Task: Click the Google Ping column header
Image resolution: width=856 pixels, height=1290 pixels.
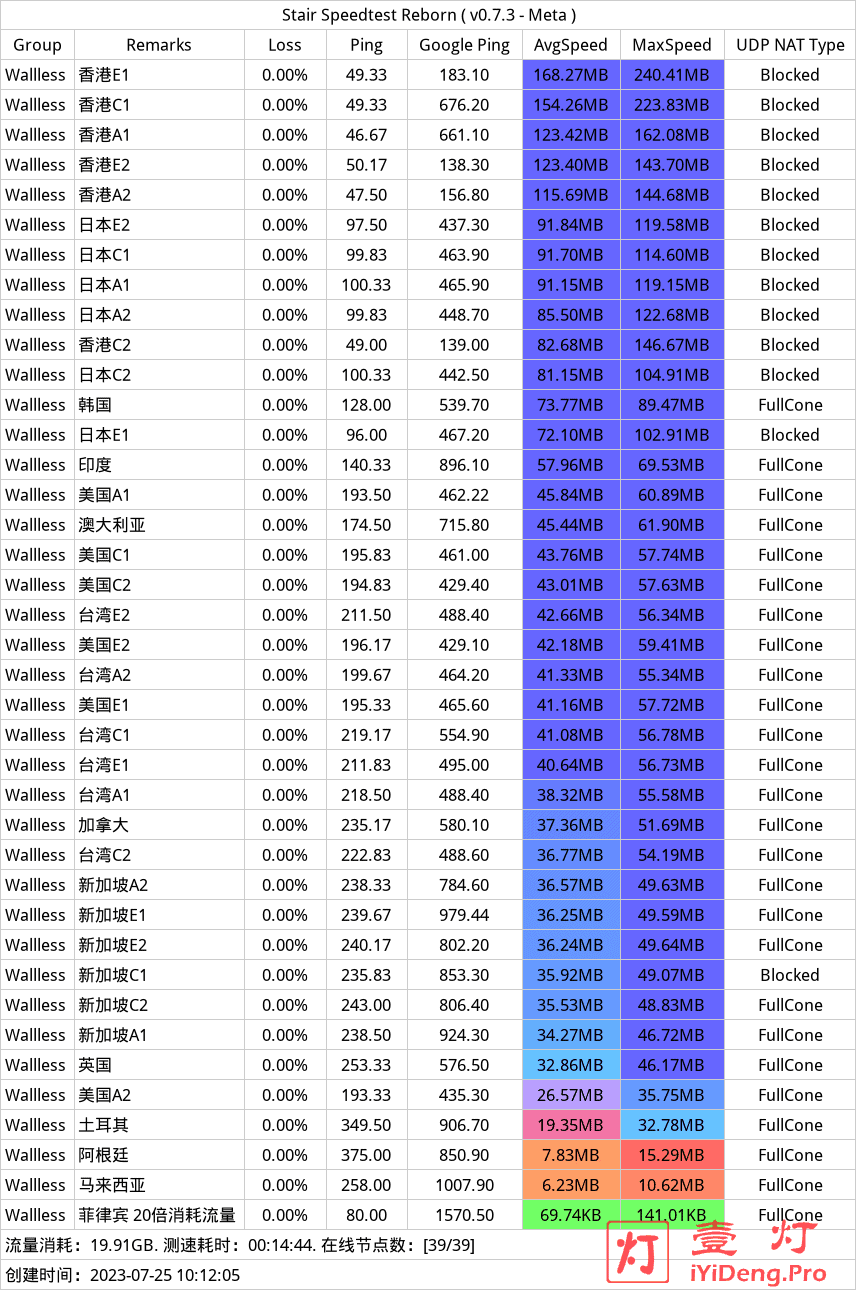Action: [464, 45]
